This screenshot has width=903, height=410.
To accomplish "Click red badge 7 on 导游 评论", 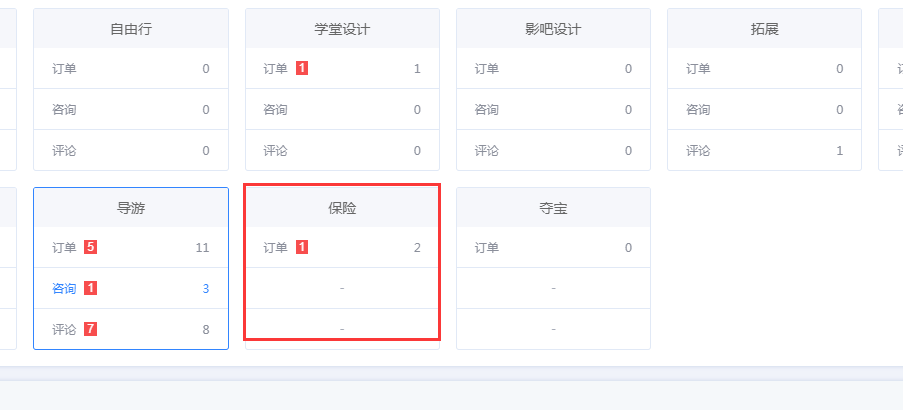I will tap(90, 328).
